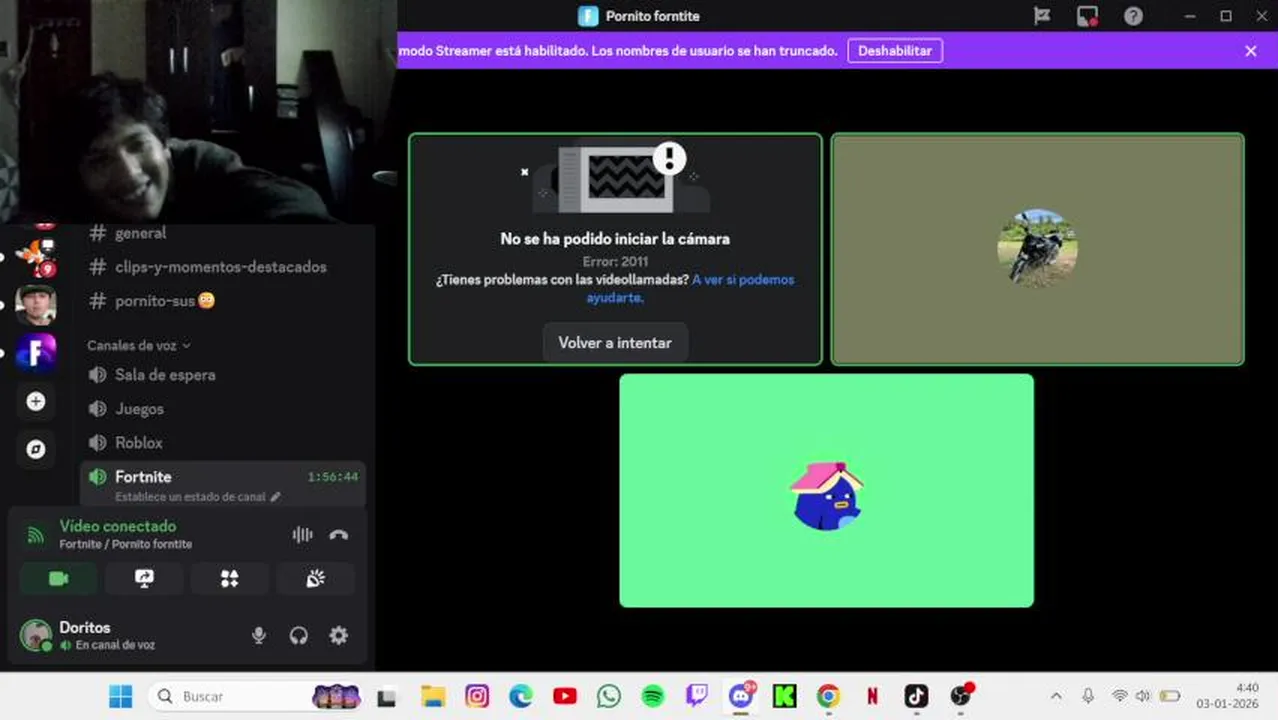Screen dimensions: 1278x720
Task: Dismiss the Streamer mode purple banner
Action: pyautogui.click(x=1250, y=51)
